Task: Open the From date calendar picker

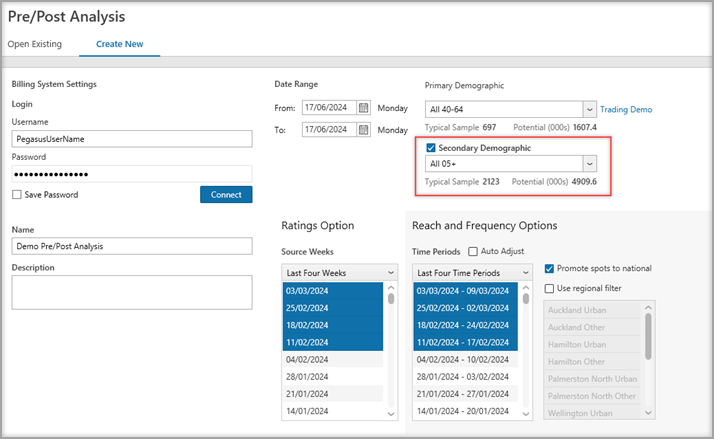Action: pos(363,108)
